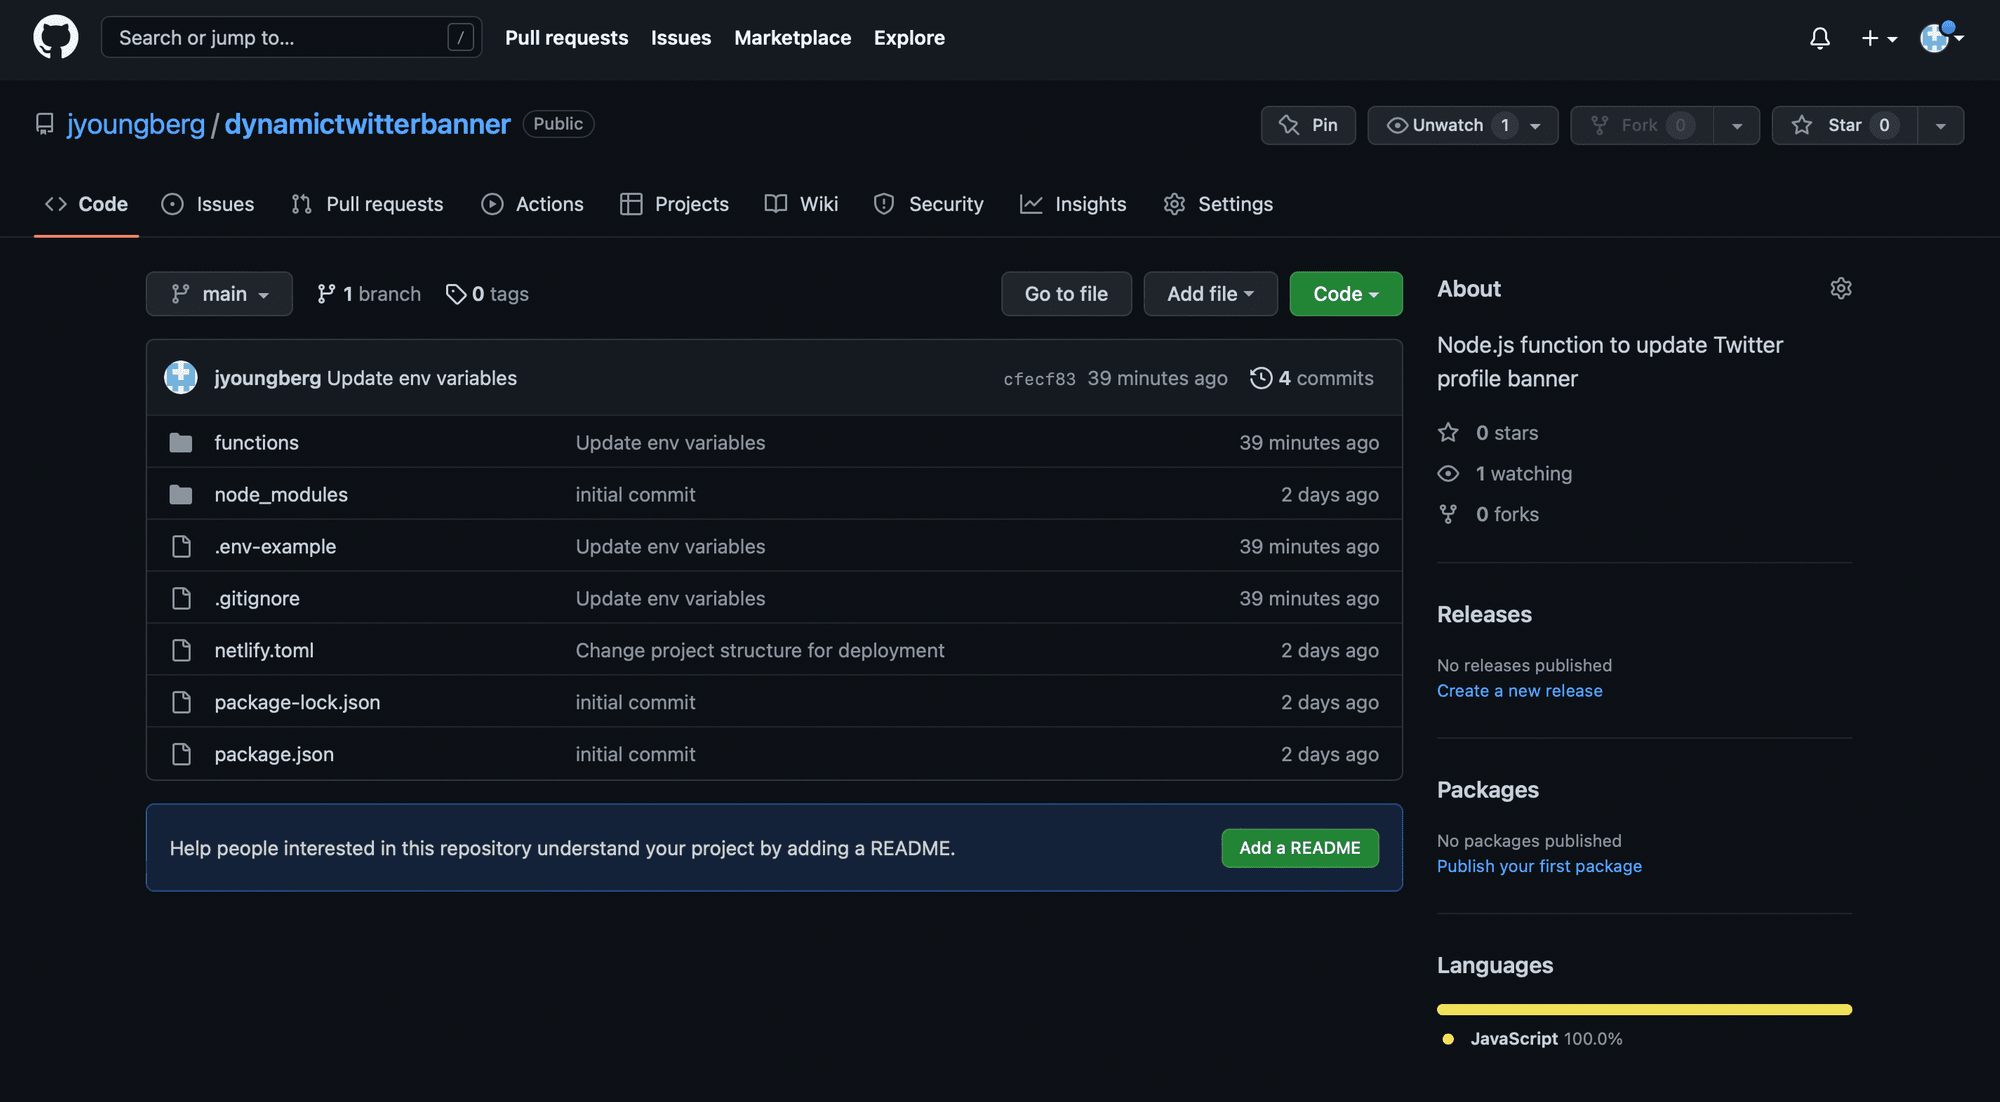The image size is (2000, 1102).
Task: Click the Add a README button
Action: (1300, 848)
